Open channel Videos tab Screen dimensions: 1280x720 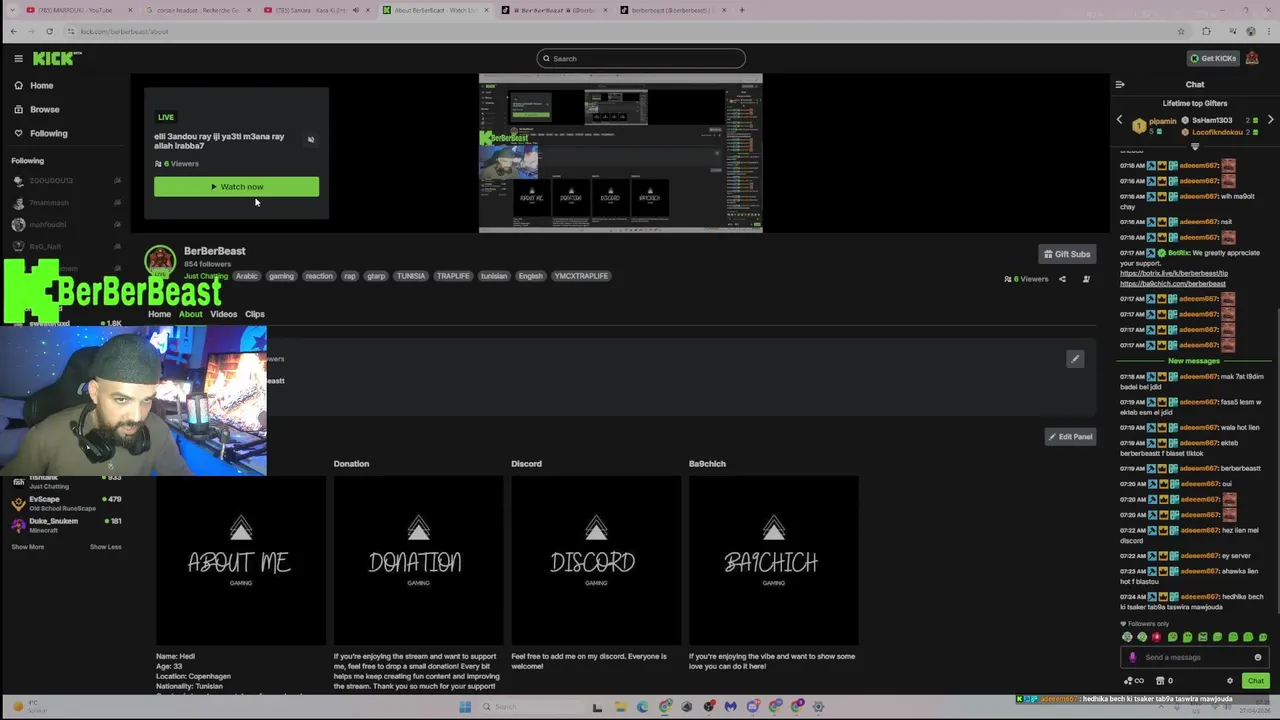pyautogui.click(x=223, y=314)
